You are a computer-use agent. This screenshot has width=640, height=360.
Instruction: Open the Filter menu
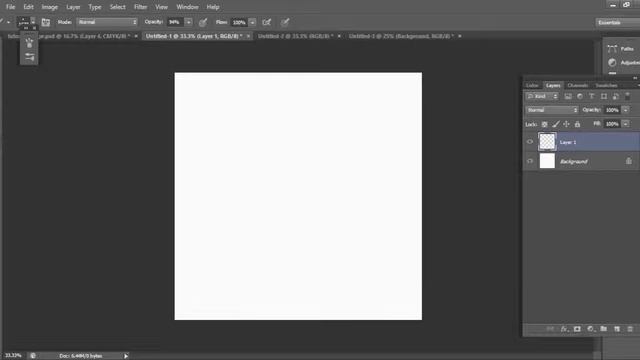(x=140, y=7)
